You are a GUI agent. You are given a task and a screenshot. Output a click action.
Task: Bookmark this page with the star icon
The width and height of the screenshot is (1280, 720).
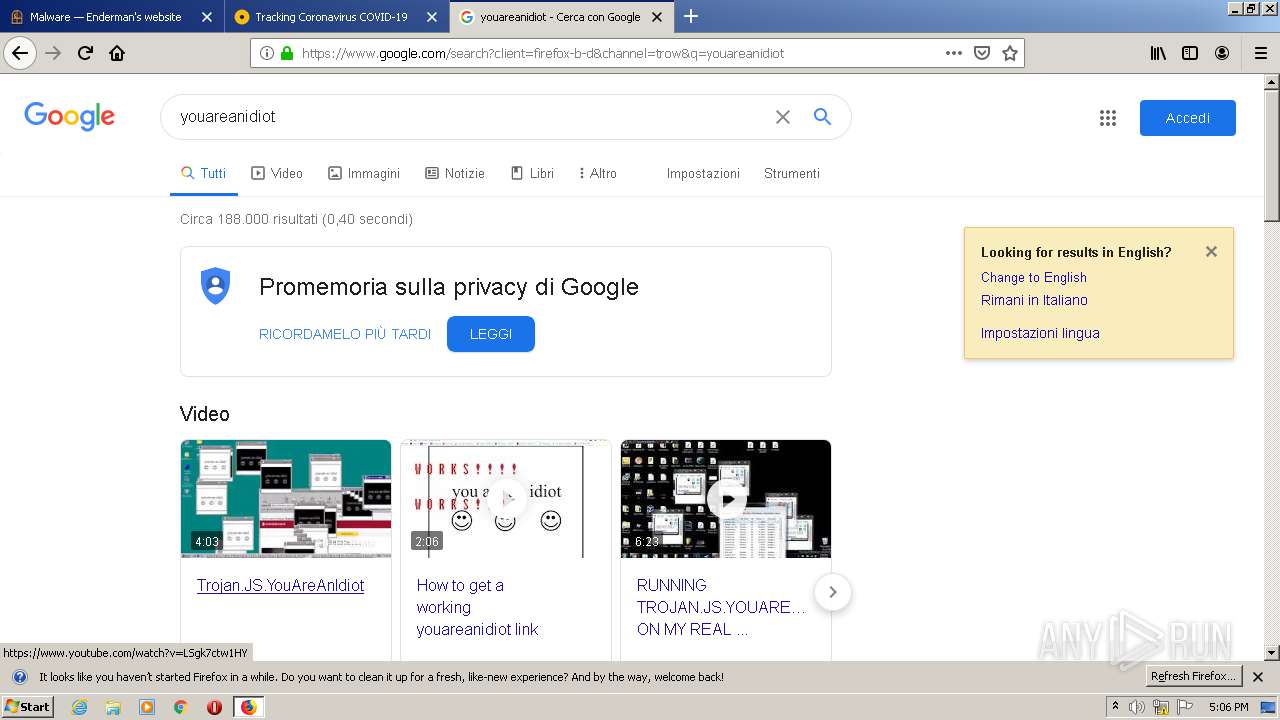coord(1010,53)
